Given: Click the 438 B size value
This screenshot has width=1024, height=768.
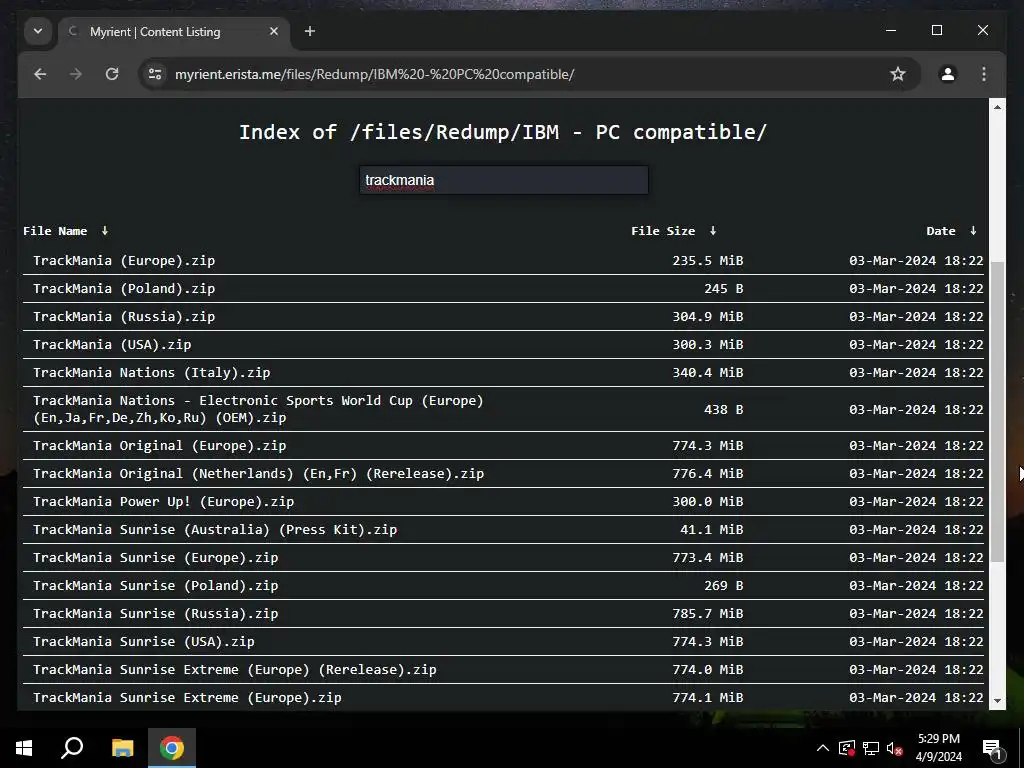Looking at the screenshot, I should [x=724, y=409].
